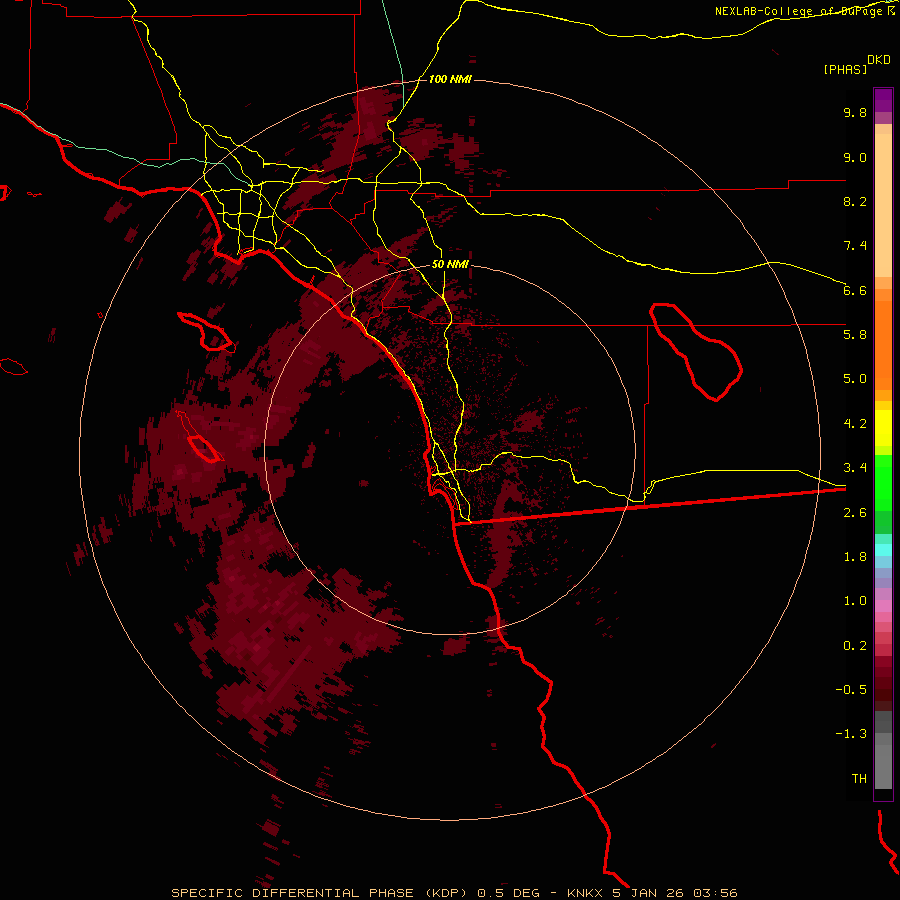Click the 0.5 DEG elevation text

tap(509, 893)
